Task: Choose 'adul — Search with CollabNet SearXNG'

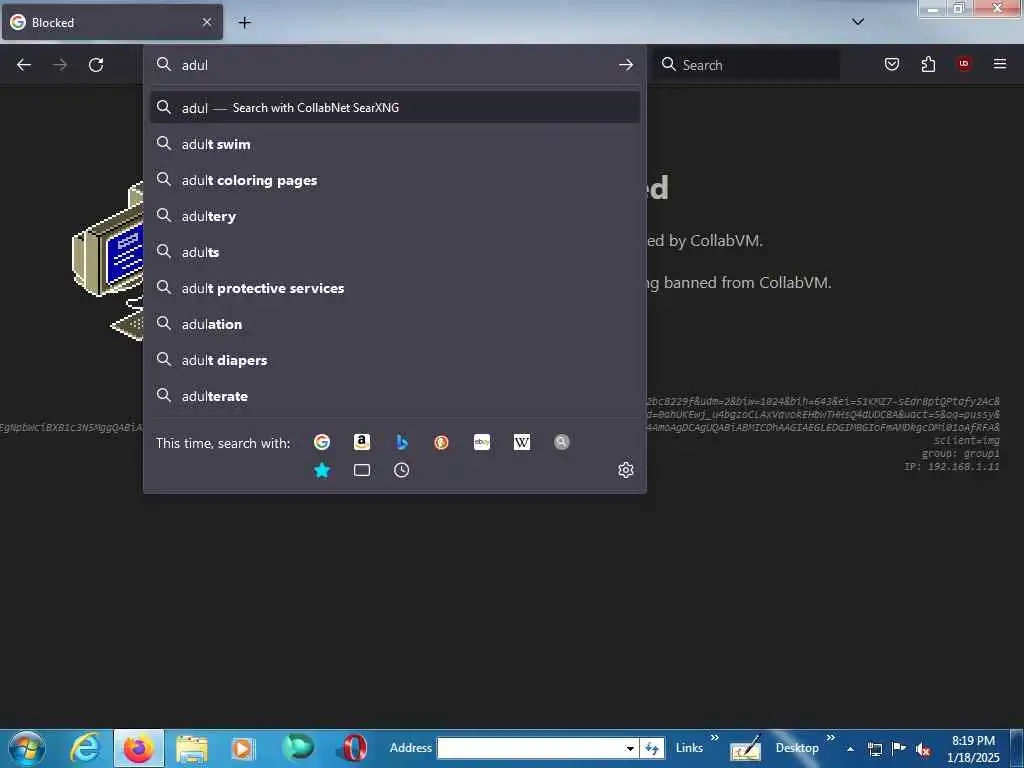Action: pos(394,108)
